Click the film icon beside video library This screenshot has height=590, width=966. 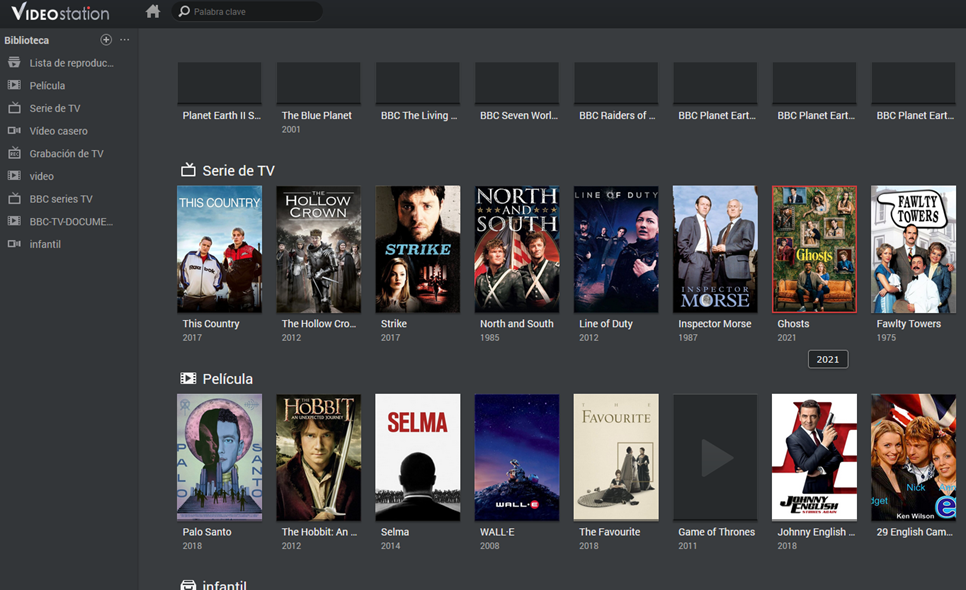coord(14,176)
